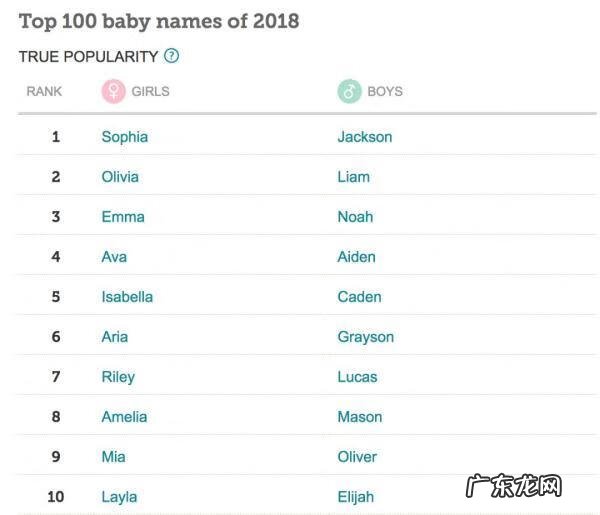Click the girl name Aria
Viewport: 600px width, 515px height.
tap(114, 337)
